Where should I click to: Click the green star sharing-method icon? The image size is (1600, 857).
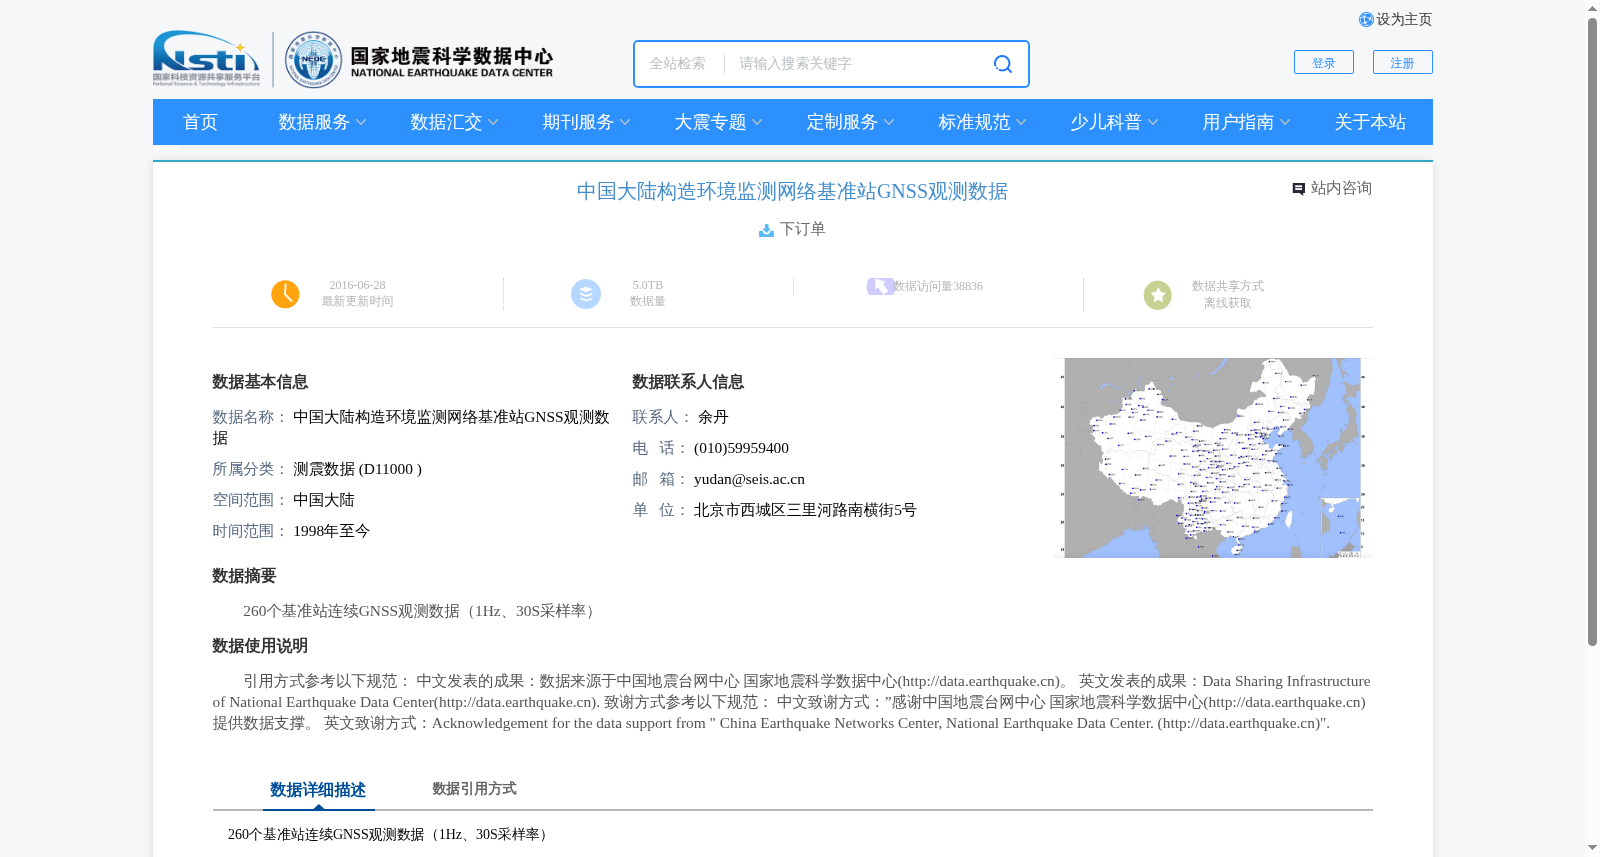[x=1158, y=295]
